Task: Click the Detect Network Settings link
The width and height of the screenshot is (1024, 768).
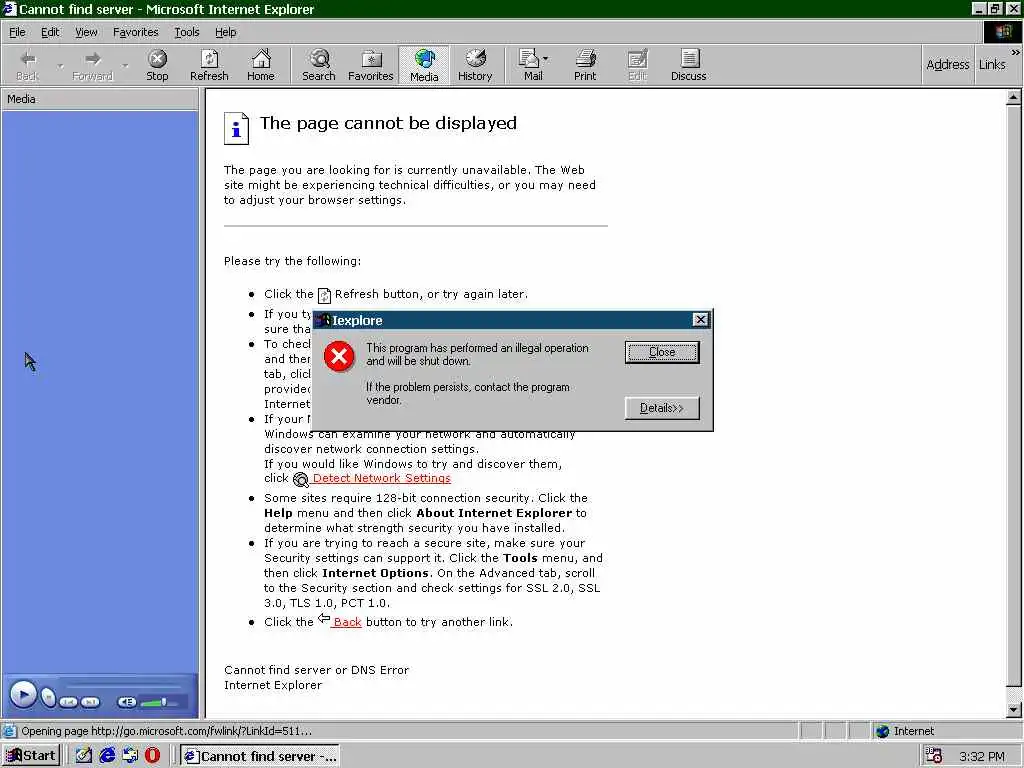Action: coord(381,478)
